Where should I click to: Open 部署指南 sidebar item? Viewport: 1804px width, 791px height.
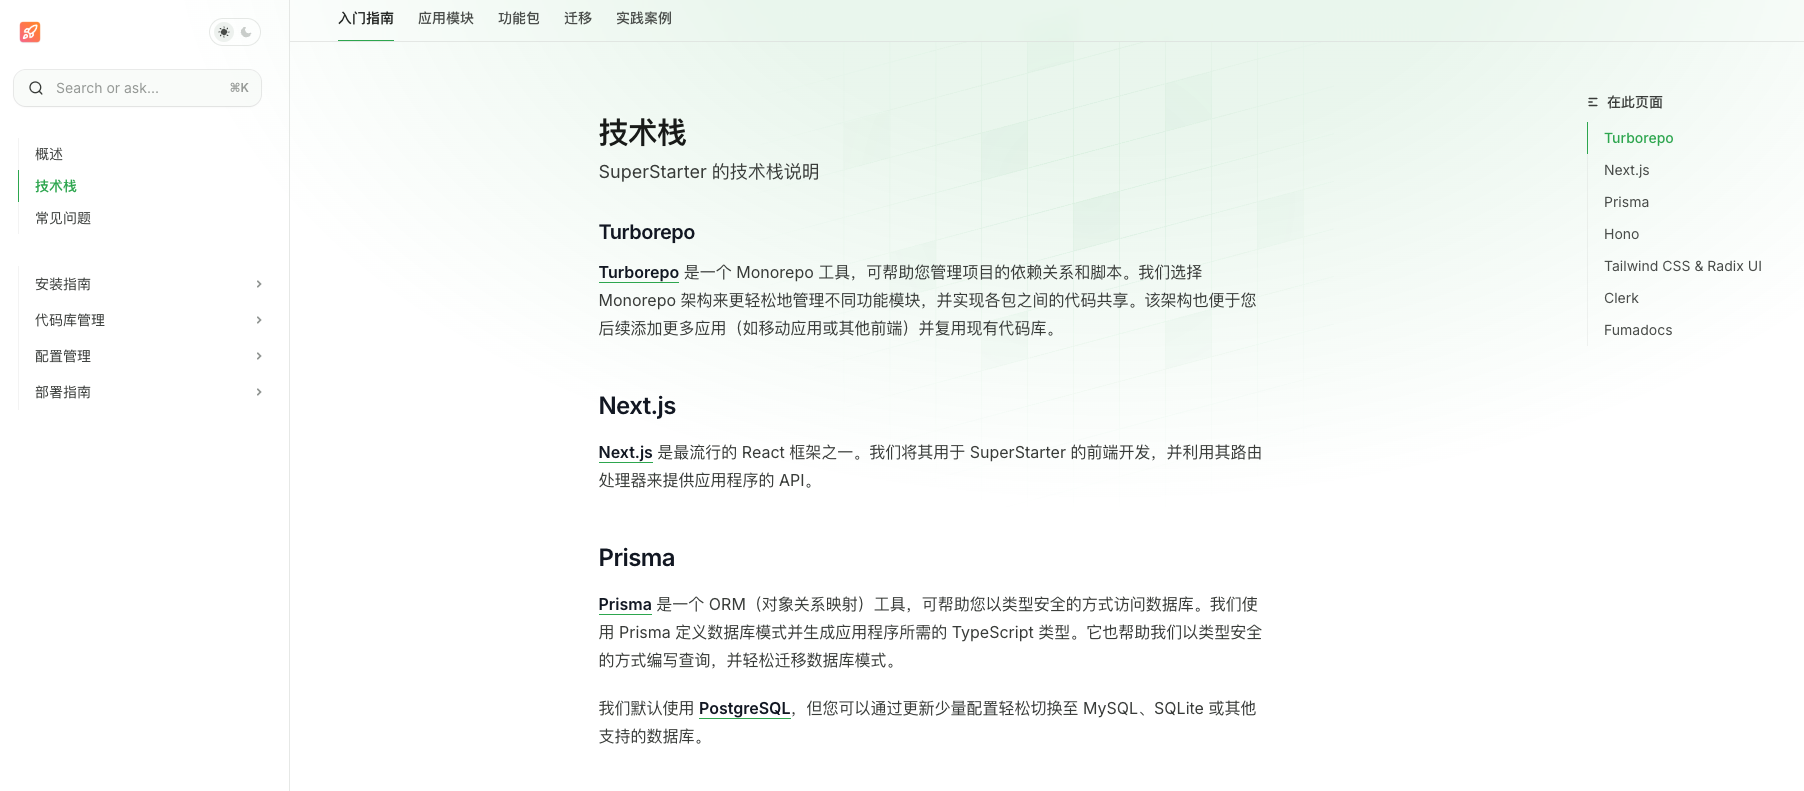tap(63, 392)
